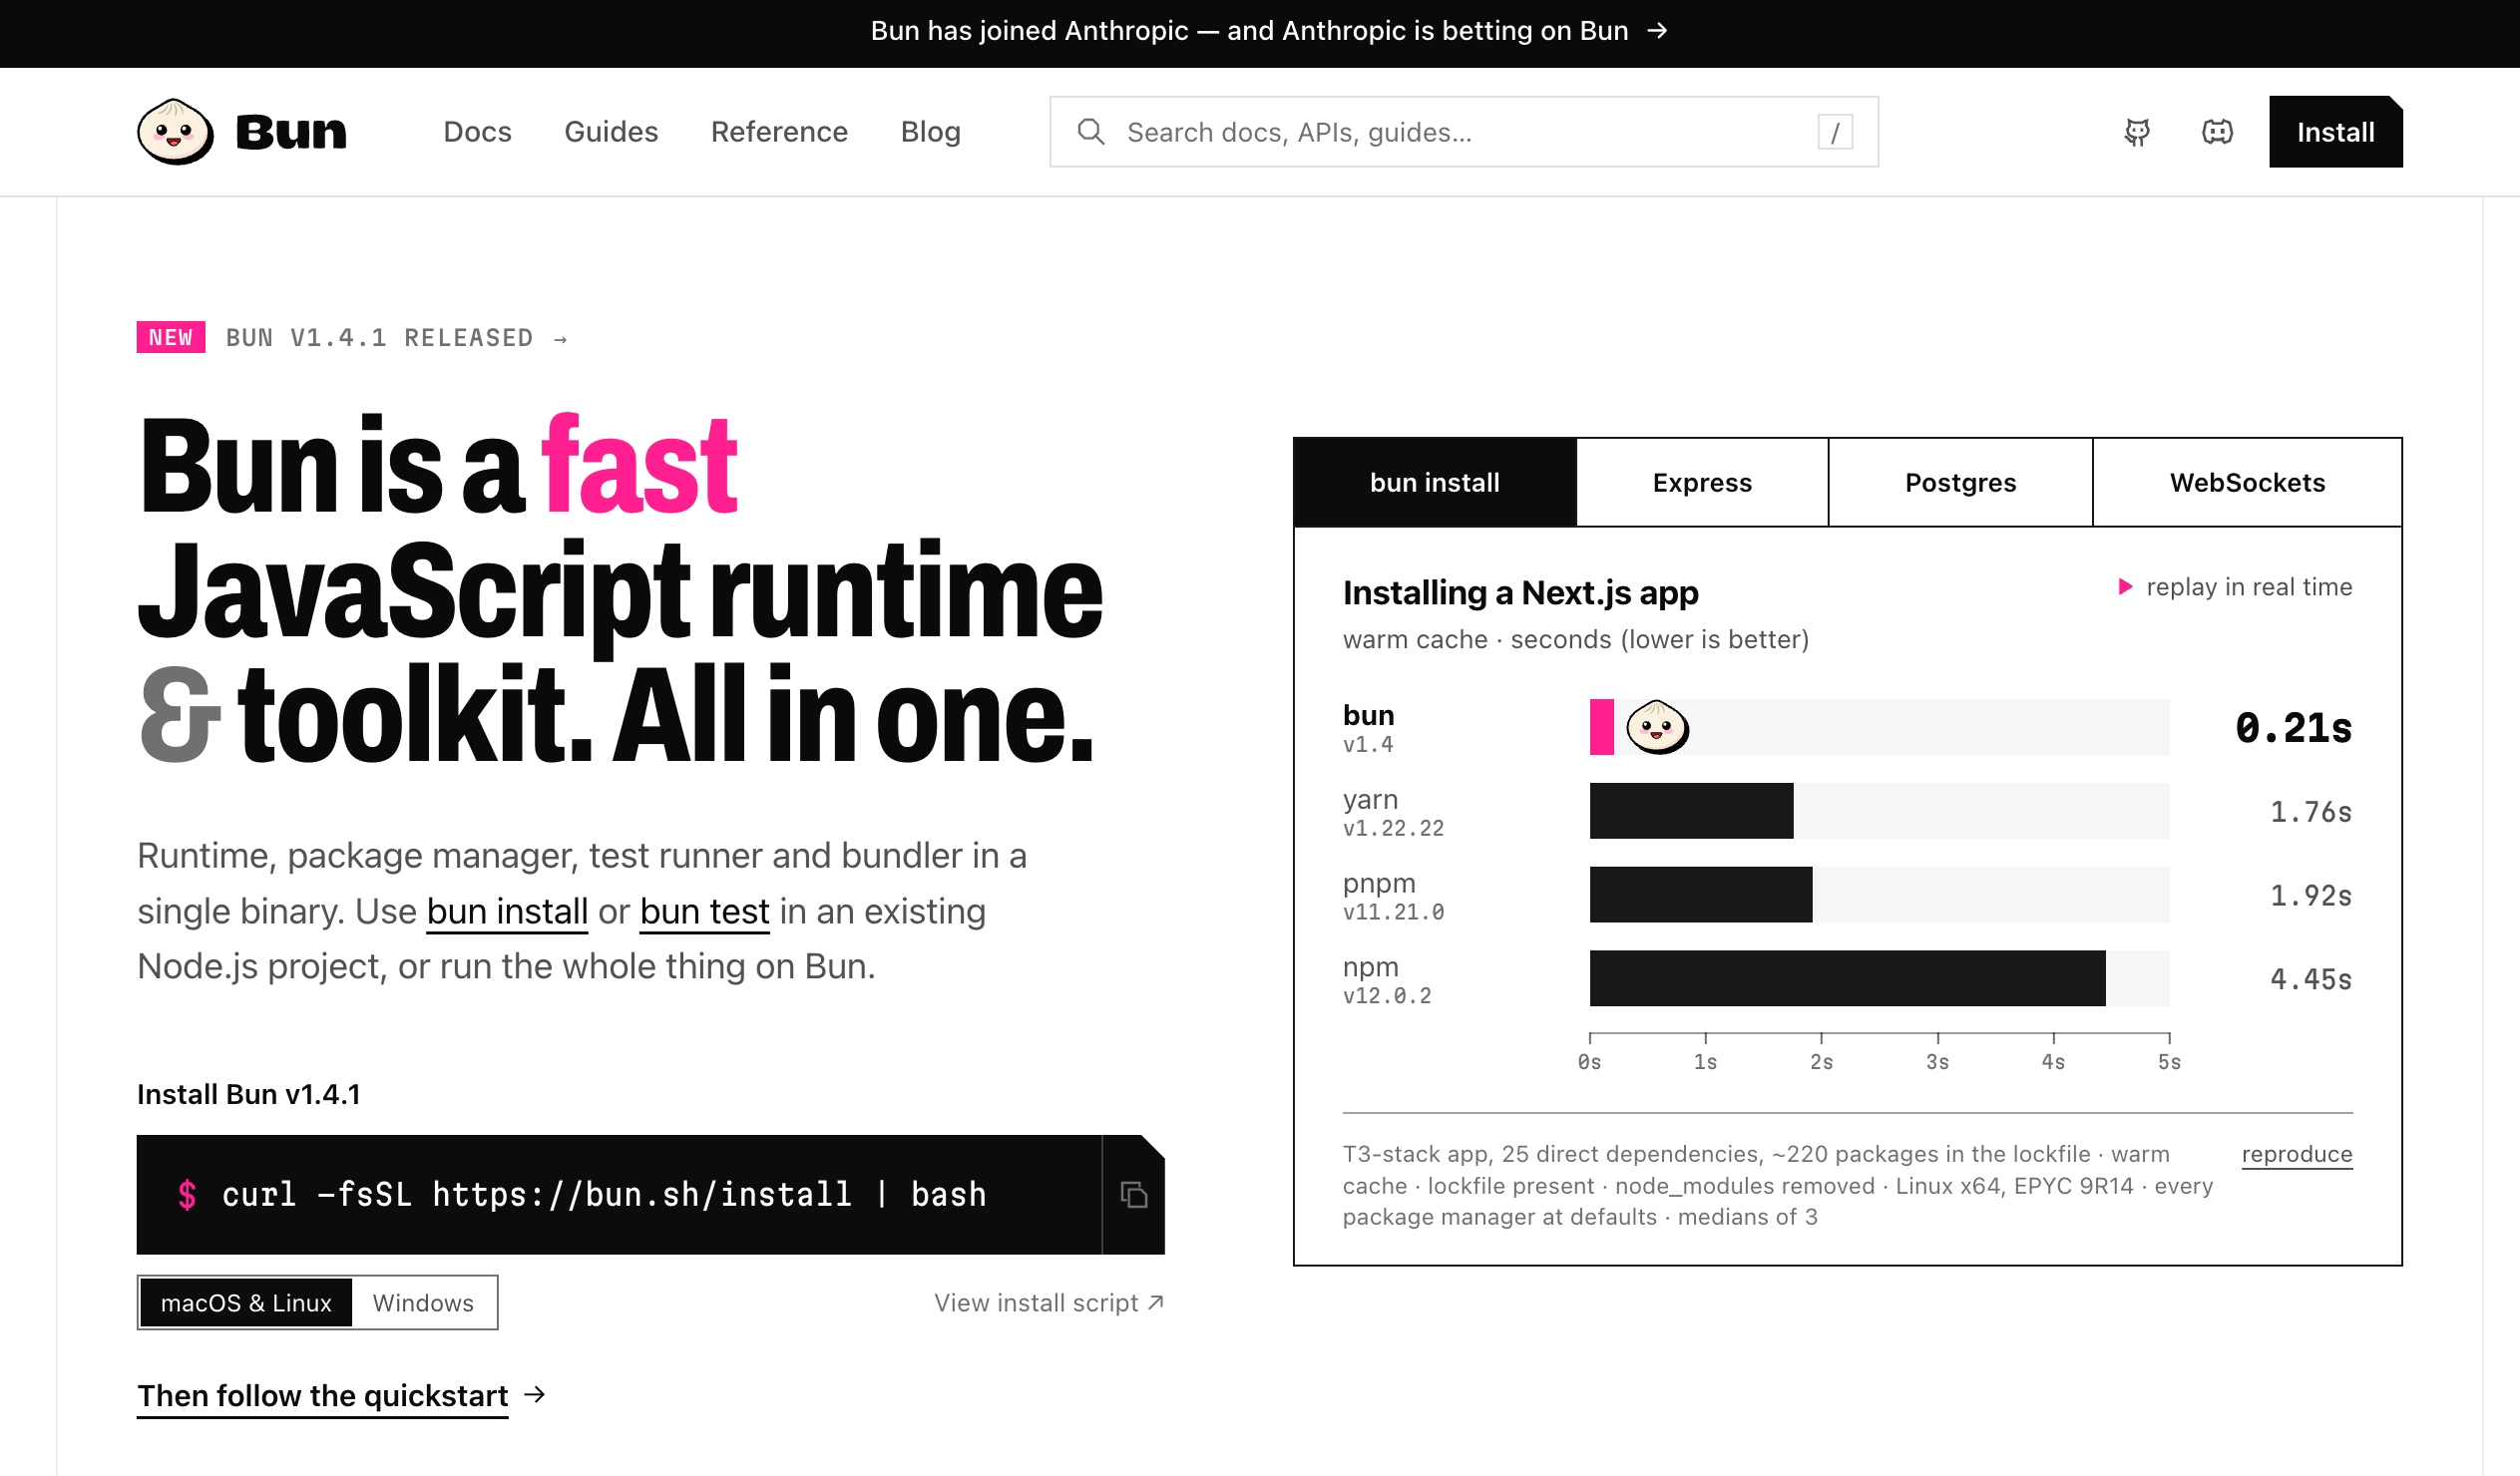This screenshot has width=2520, height=1476.
Task: Click the pnpm benchmark bar
Action: [1700, 894]
